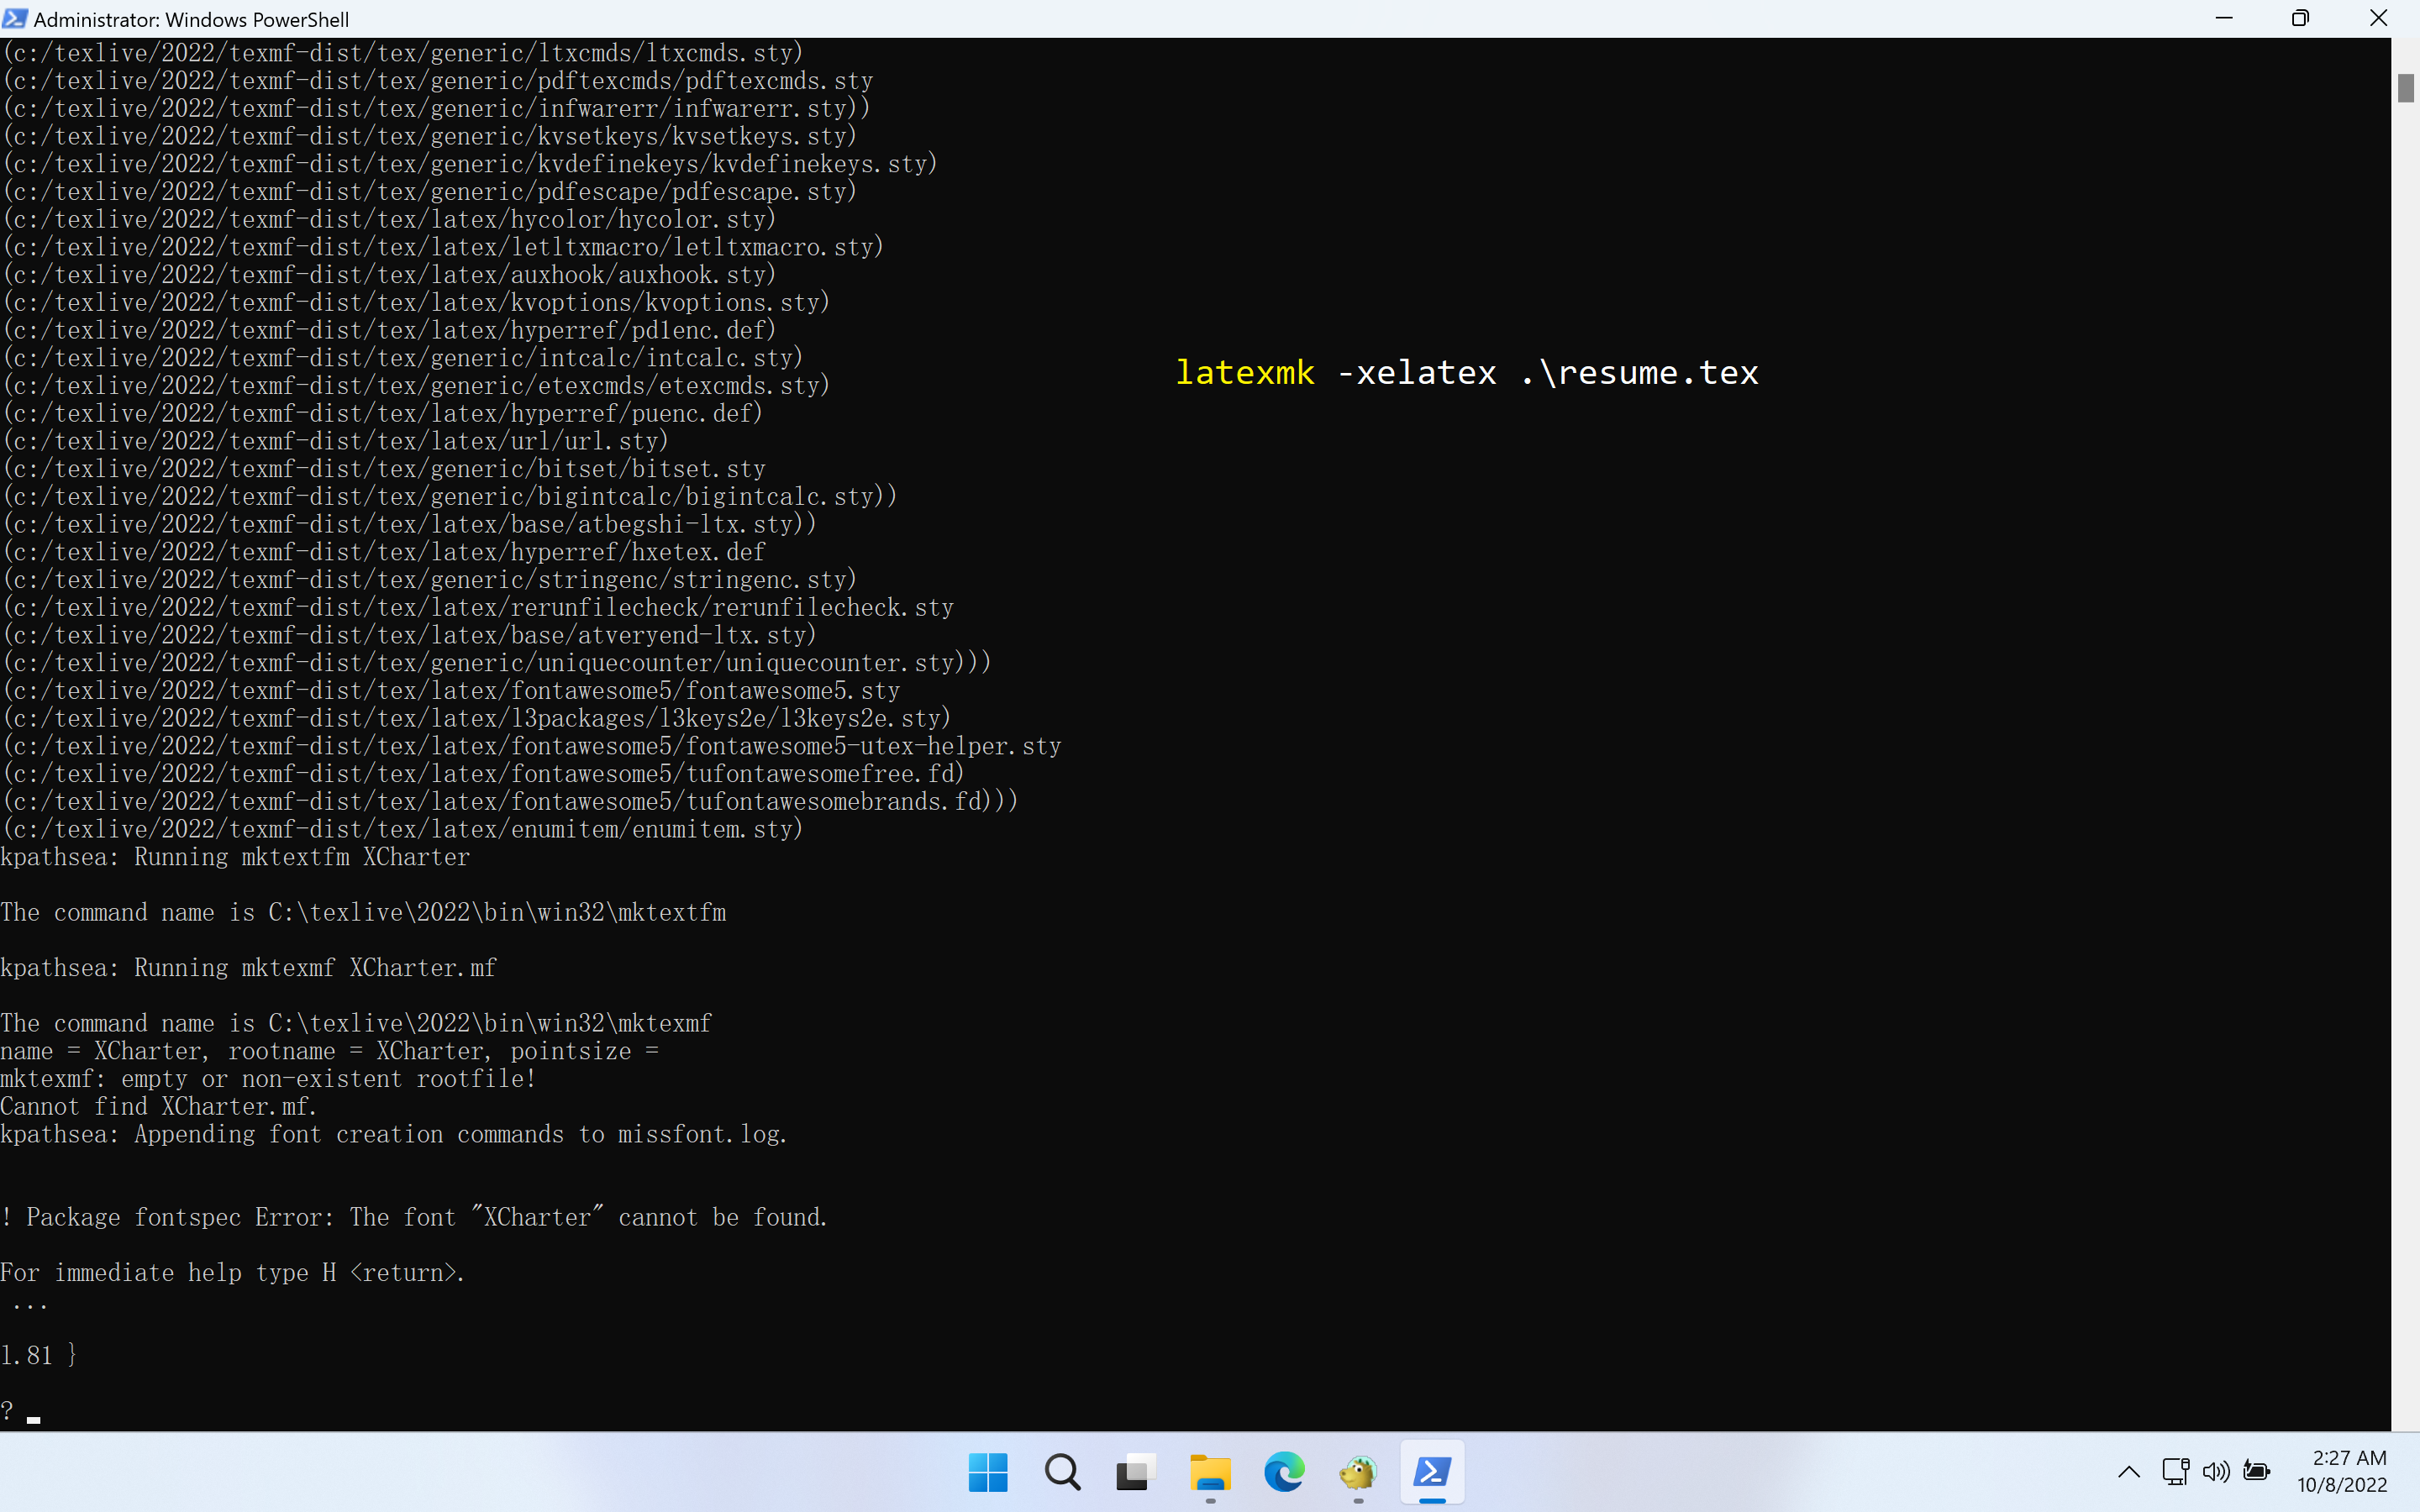Viewport: 2420px width, 1512px height.
Task: Open the PowerShell window system menu icon
Action: 14,18
